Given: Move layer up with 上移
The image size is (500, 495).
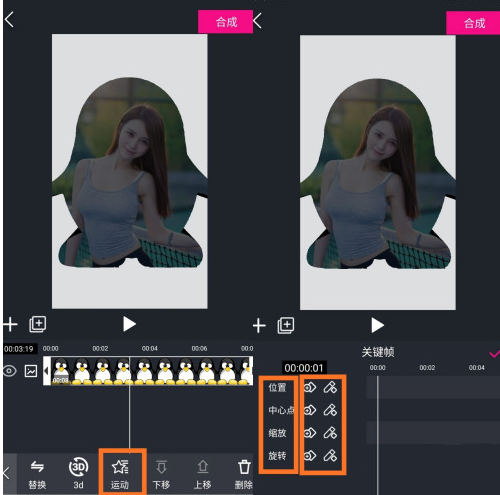Looking at the screenshot, I should coord(203,474).
